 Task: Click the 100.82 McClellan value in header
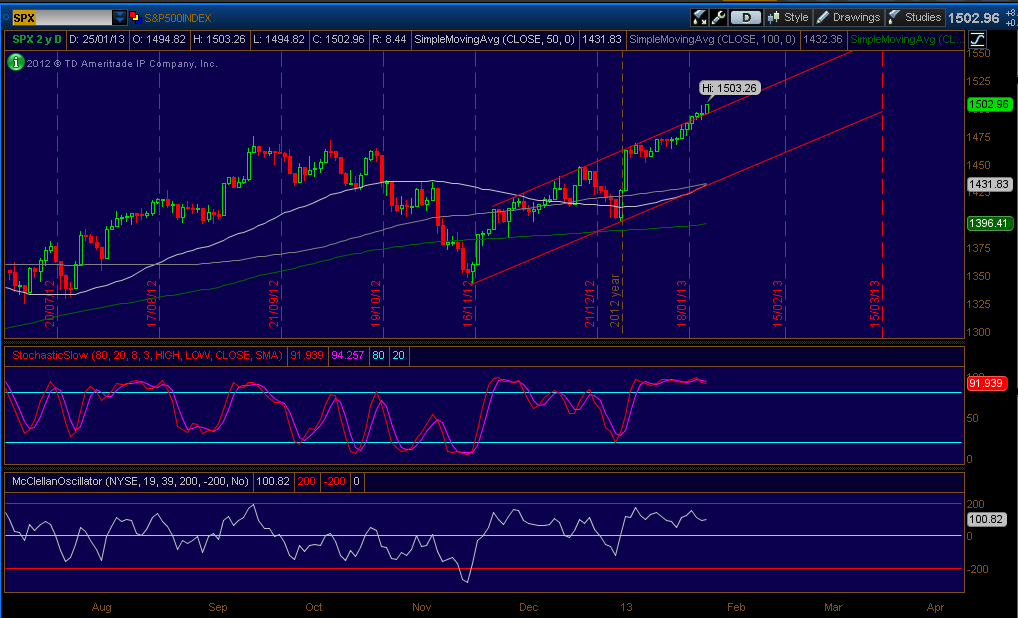(273, 482)
